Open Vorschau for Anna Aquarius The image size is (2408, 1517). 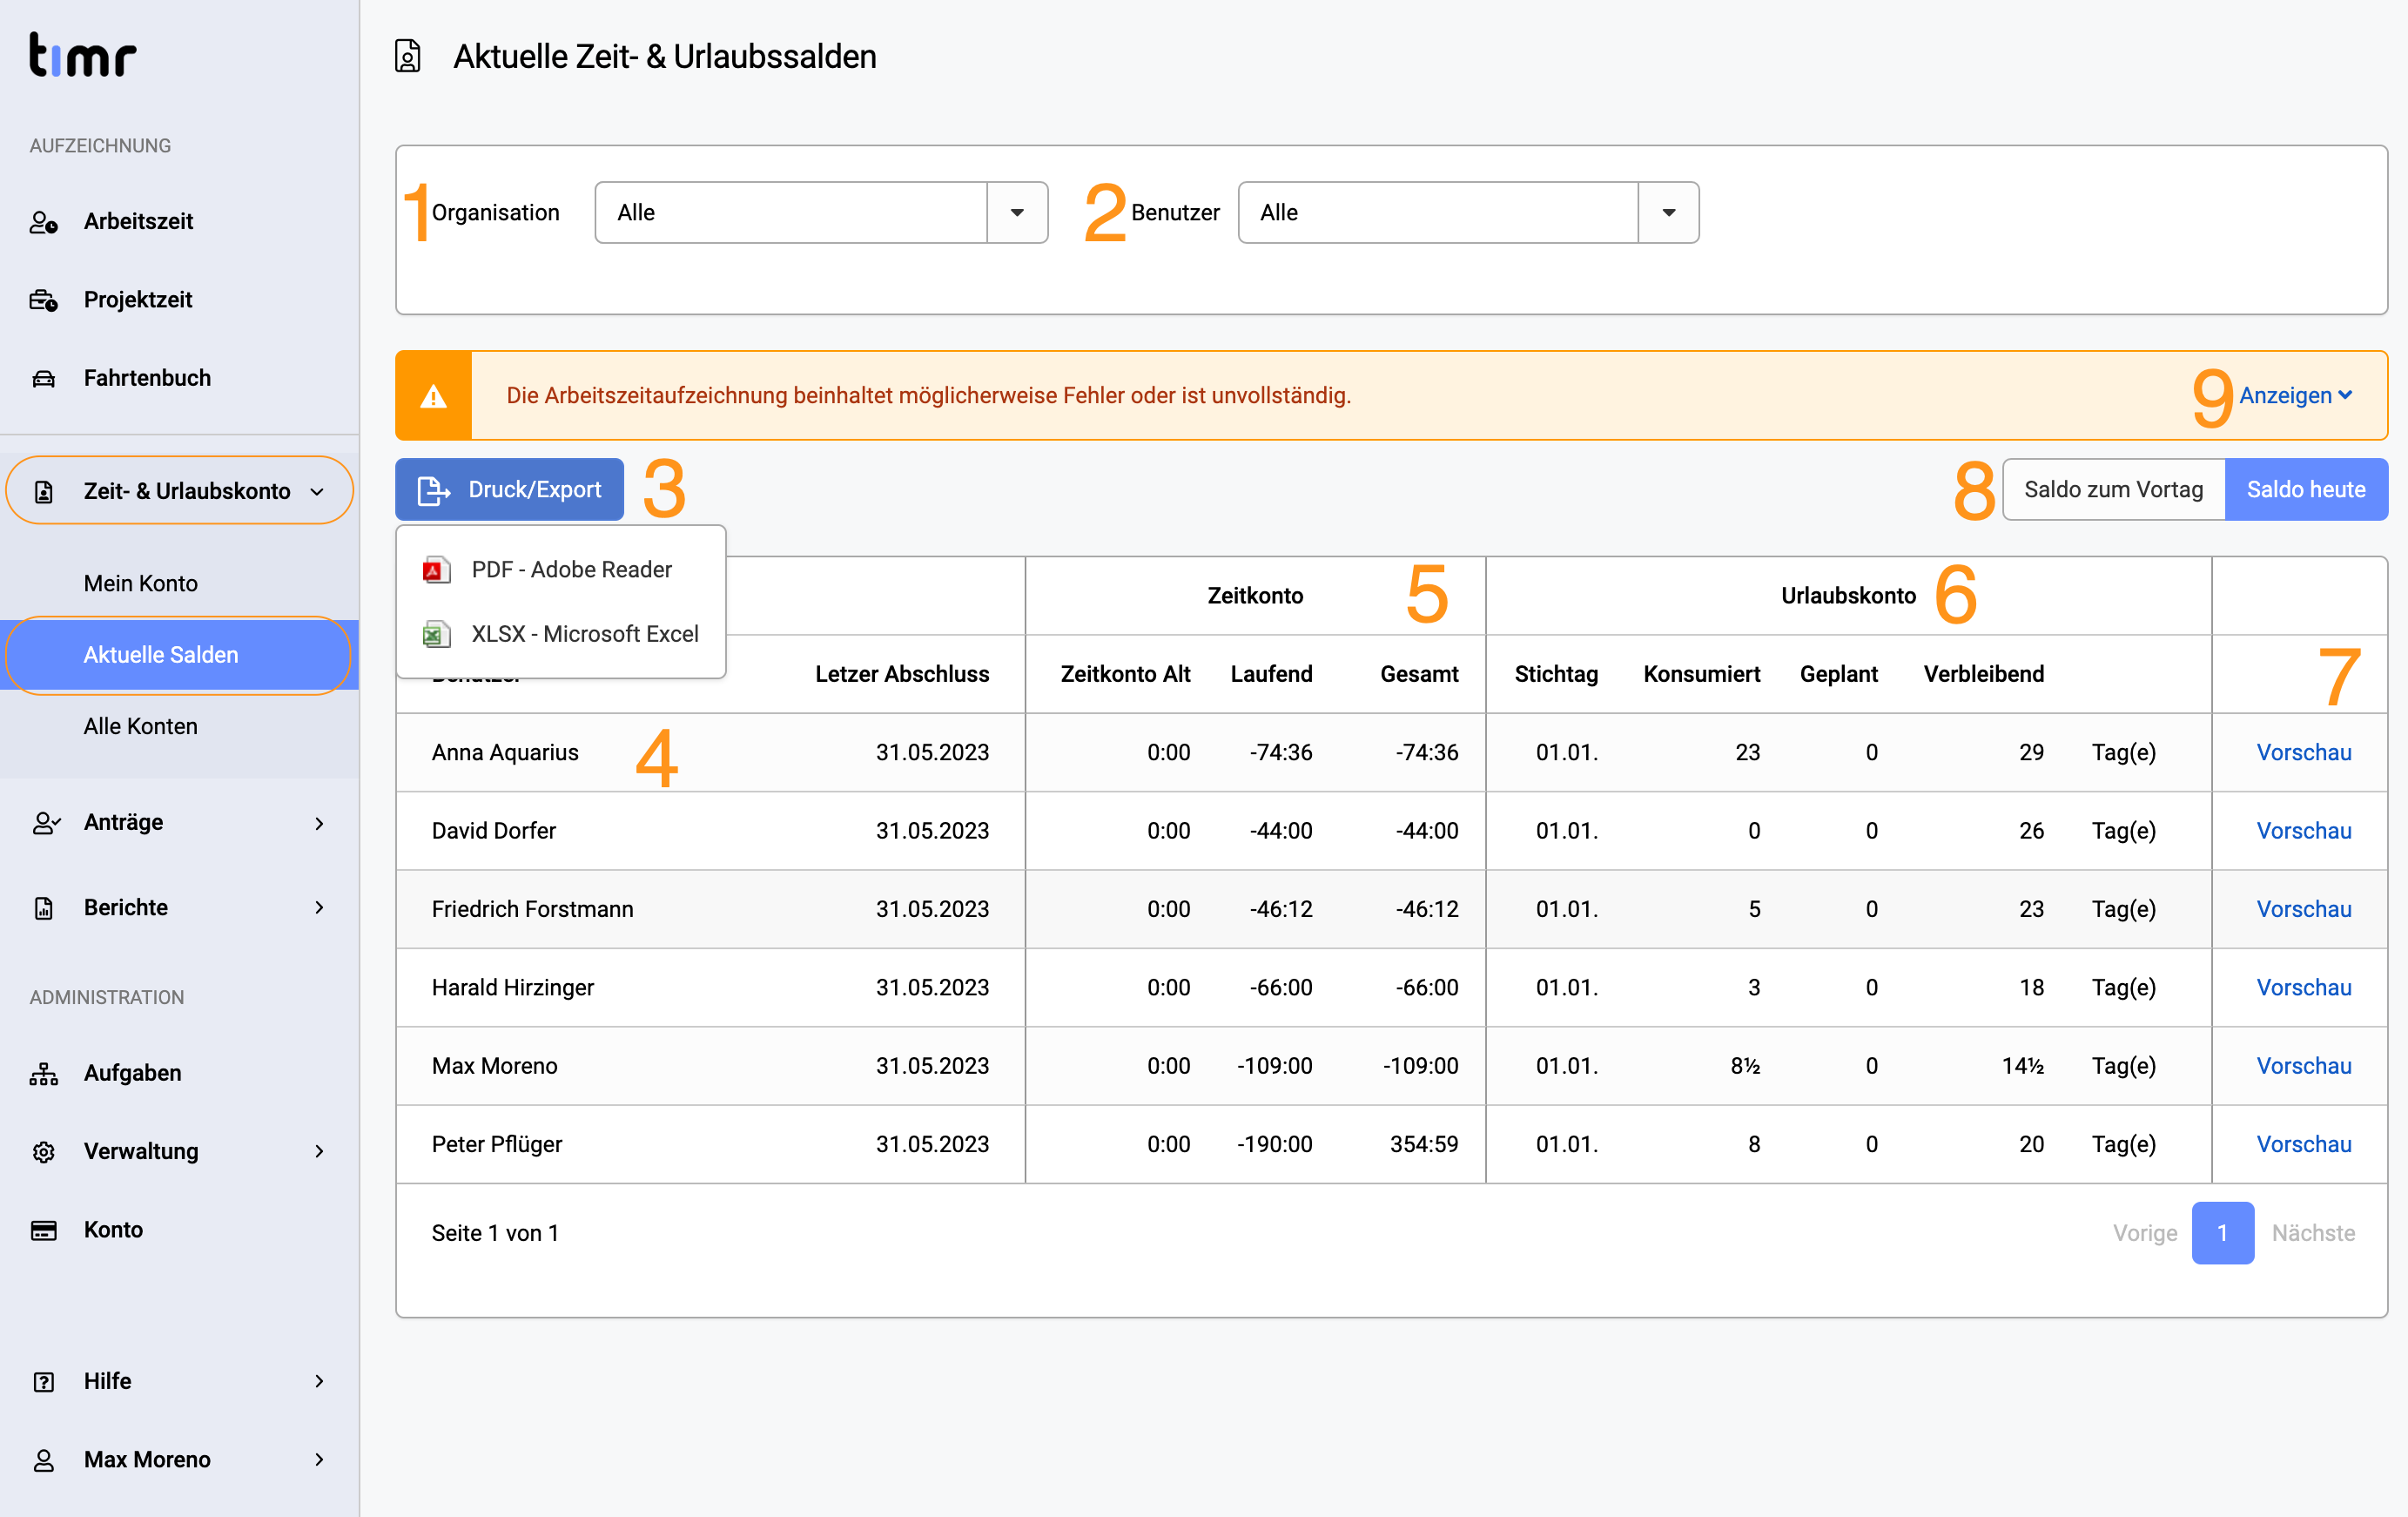coord(2303,752)
